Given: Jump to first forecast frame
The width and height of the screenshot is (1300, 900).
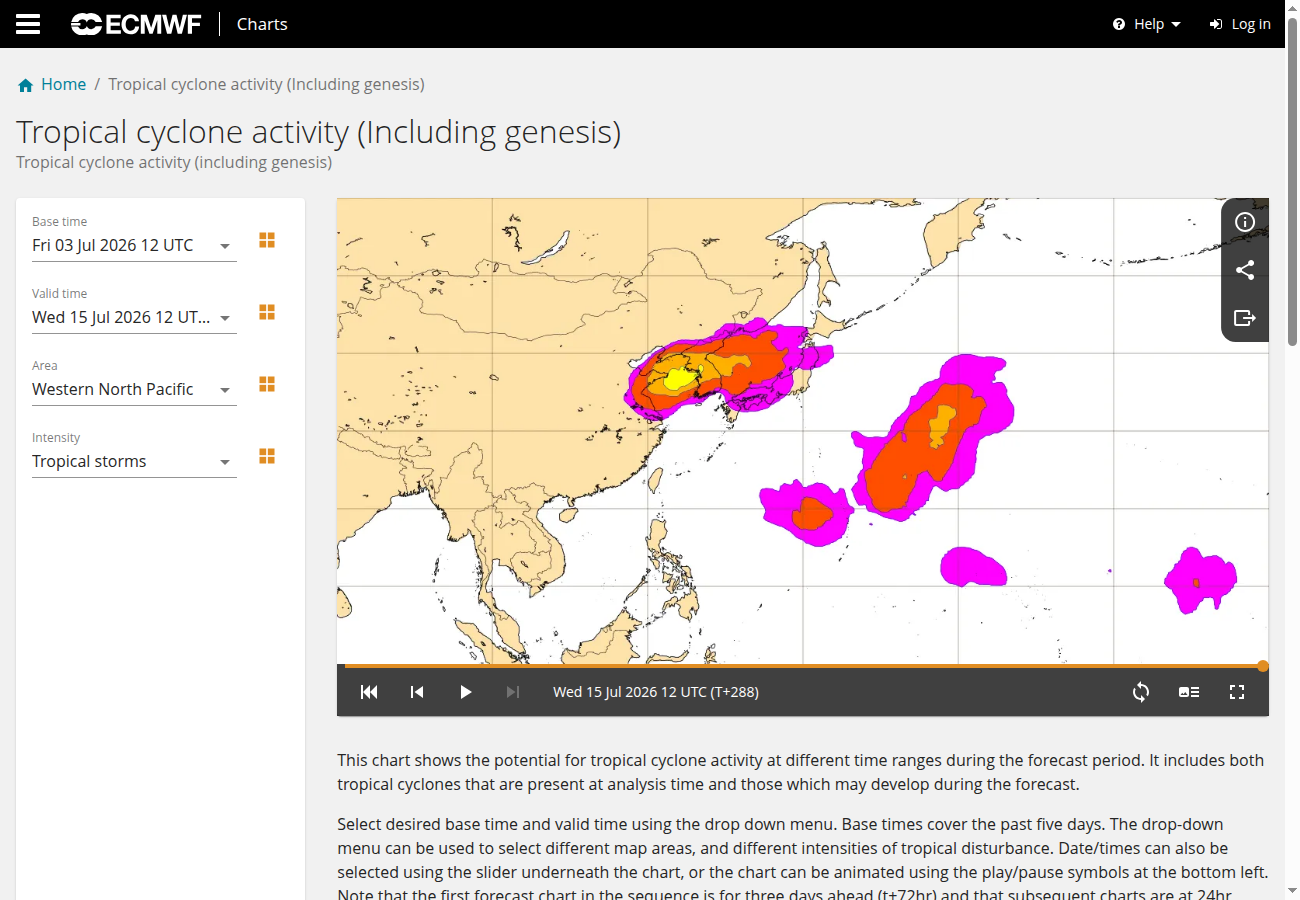Looking at the screenshot, I should click(x=369, y=692).
